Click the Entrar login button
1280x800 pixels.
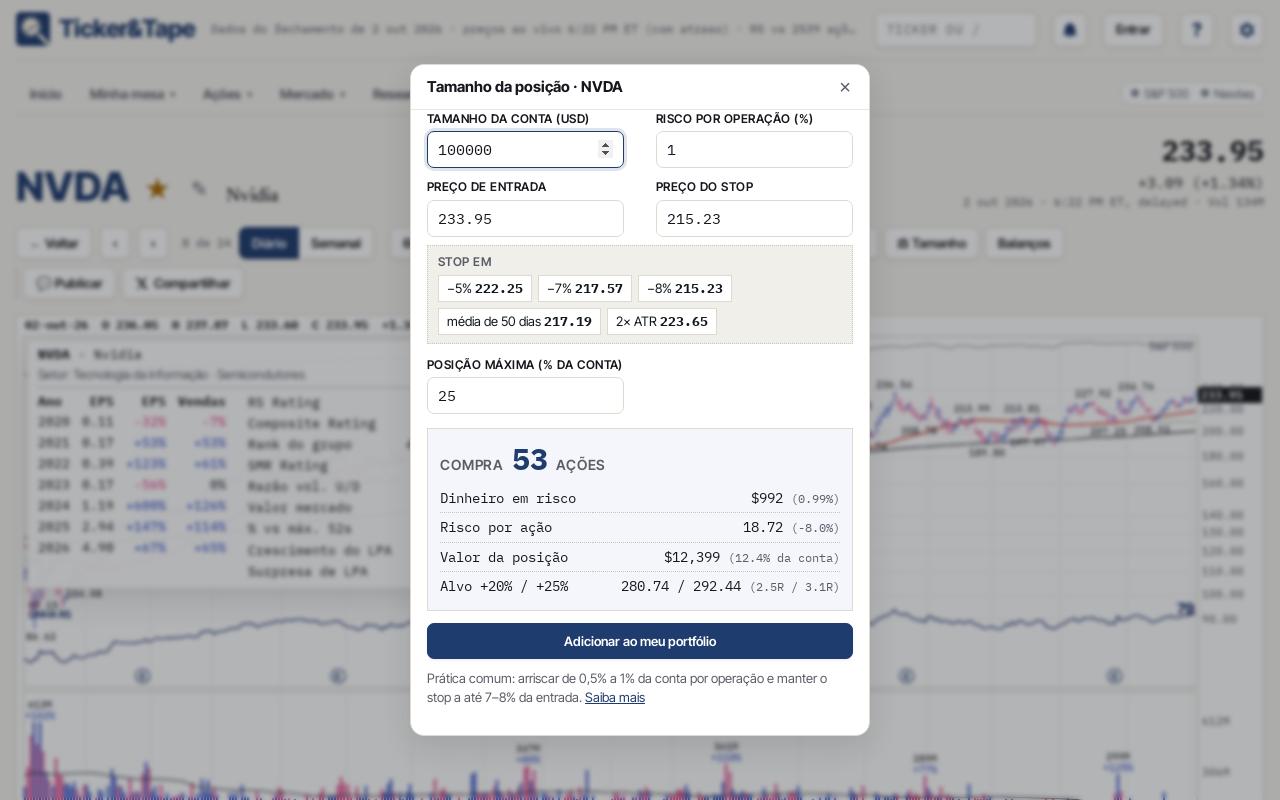[x=1133, y=30]
